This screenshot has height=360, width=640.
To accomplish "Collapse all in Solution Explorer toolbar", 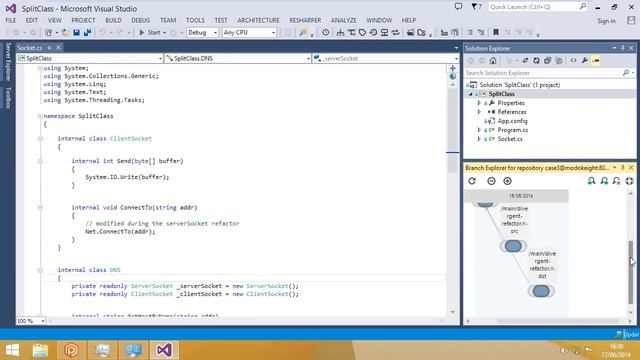I will pyautogui.click(x=547, y=61).
